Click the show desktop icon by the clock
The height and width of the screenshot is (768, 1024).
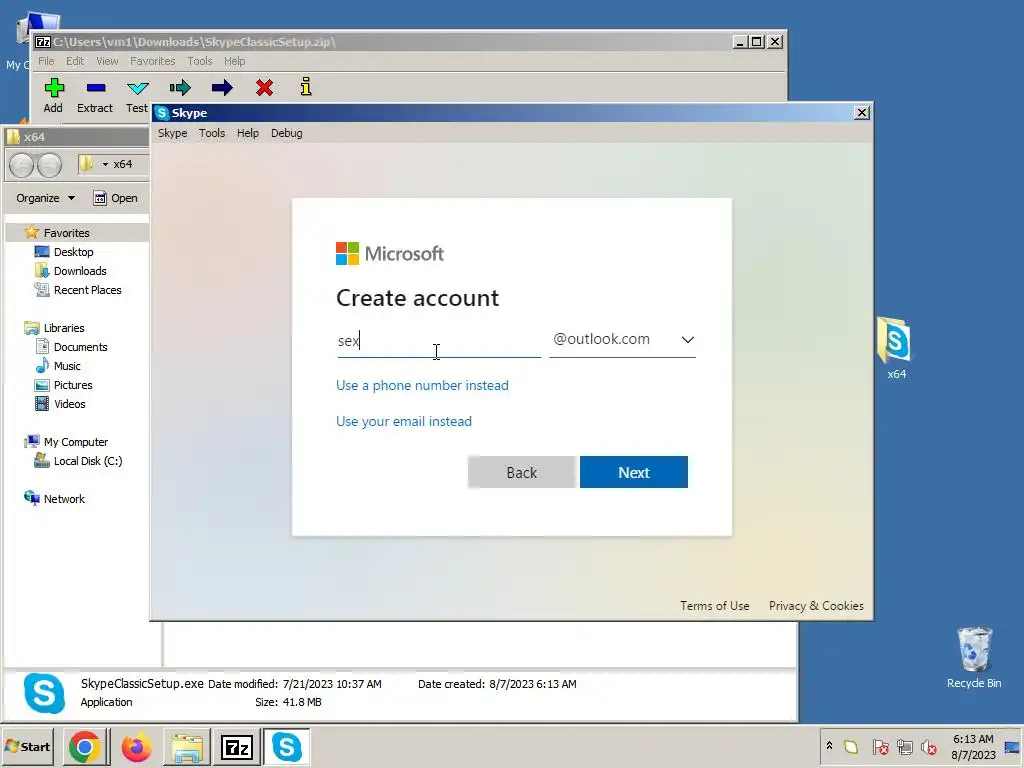point(1012,747)
